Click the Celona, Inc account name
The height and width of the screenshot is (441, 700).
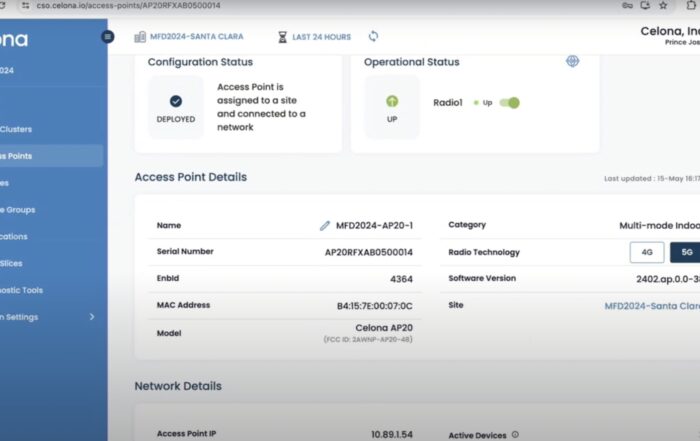(x=670, y=31)
